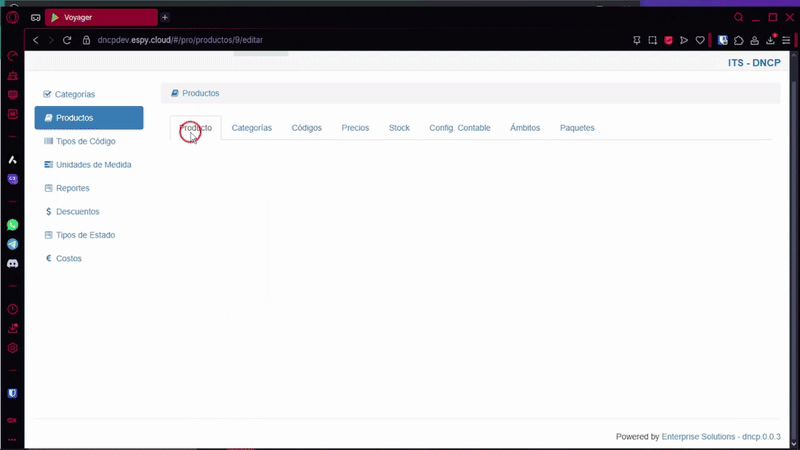Open WhatsApp in the browser sidebar
This screenshot has height=450, width=800.
tap(13, 225)
